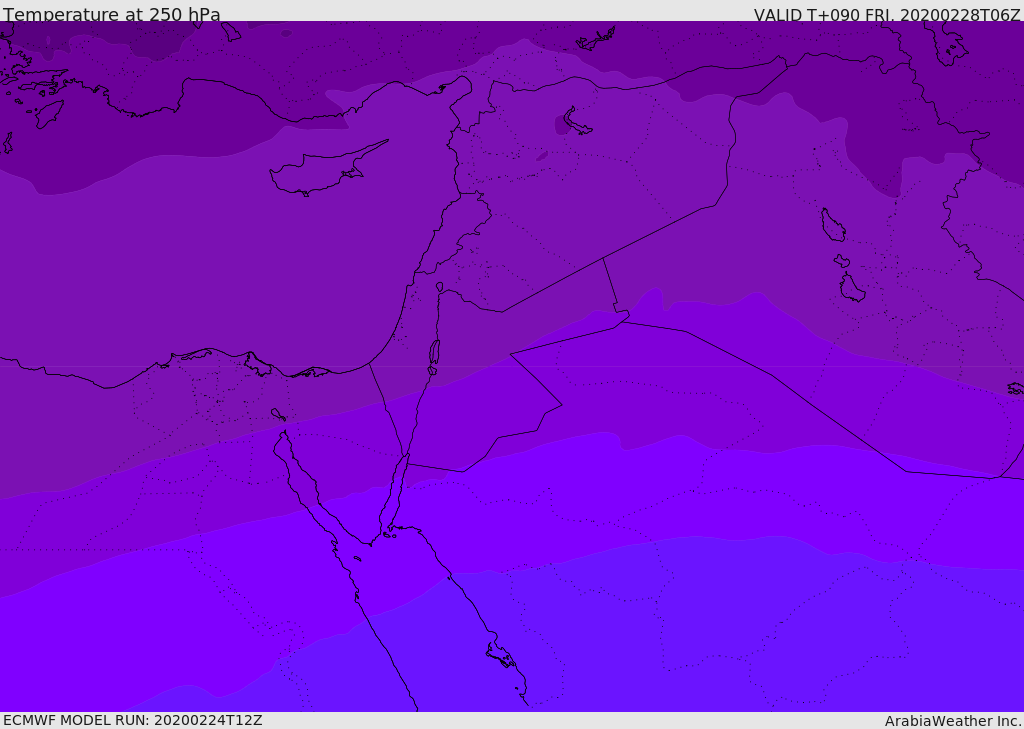Click Lake Assad in northern Syria
This screenshot has width=1024, height=729.
(576, 121)
